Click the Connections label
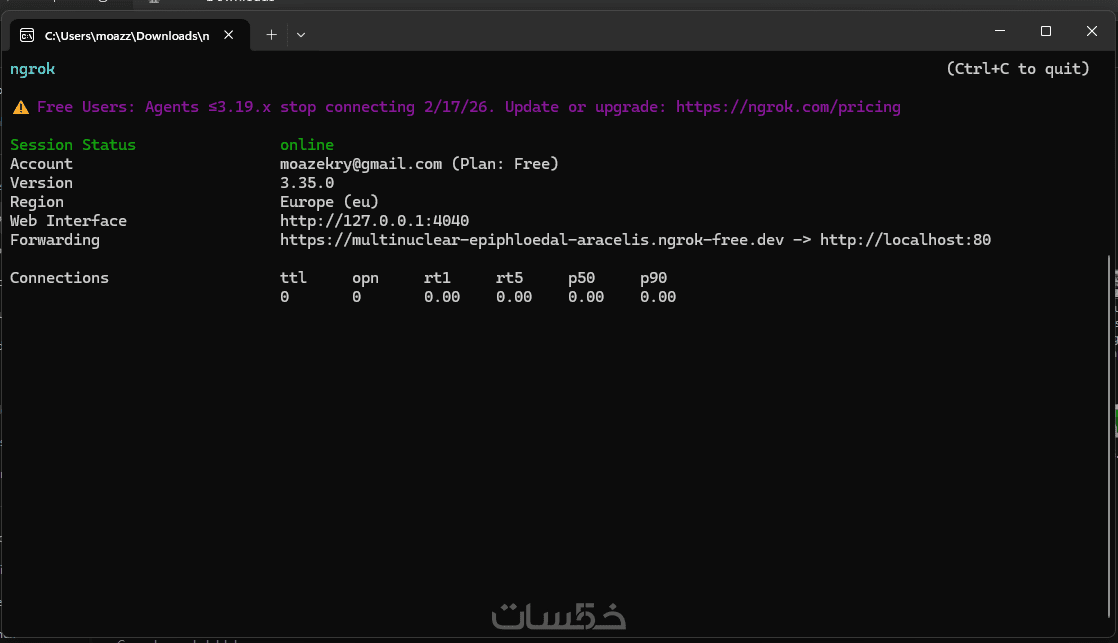This screenshot has width=1118, height=643. pos(59,278)
